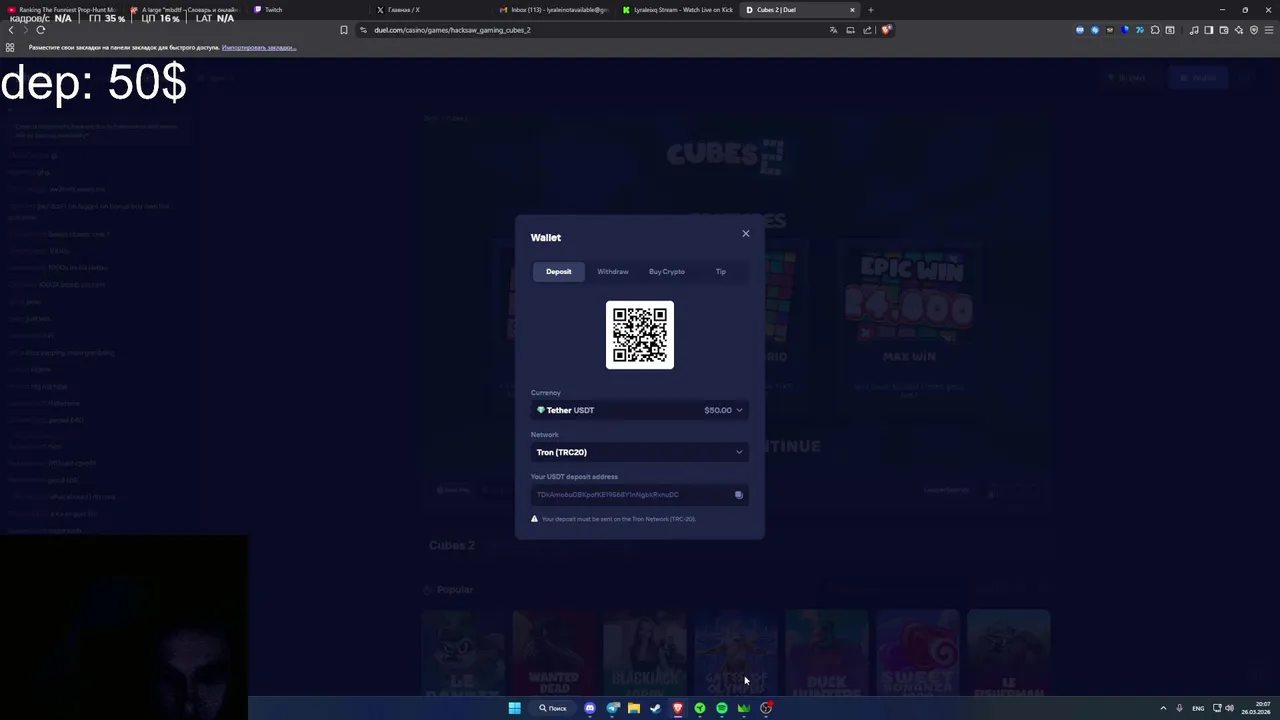Go back to the previous page
Image resolution: width=1280 pixels, height=720 pixels.
[x=11, y=30]
